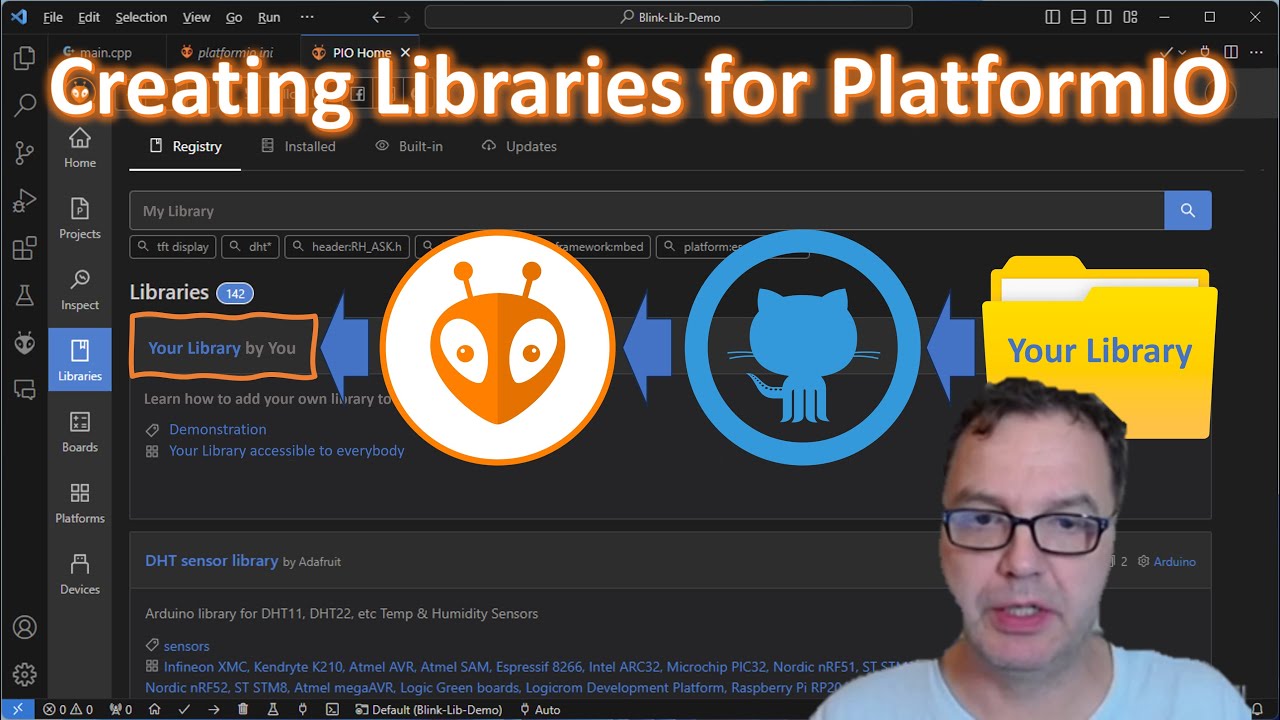Open the PIO Devices section
The image size is (1280, 720).
[80, 574]
